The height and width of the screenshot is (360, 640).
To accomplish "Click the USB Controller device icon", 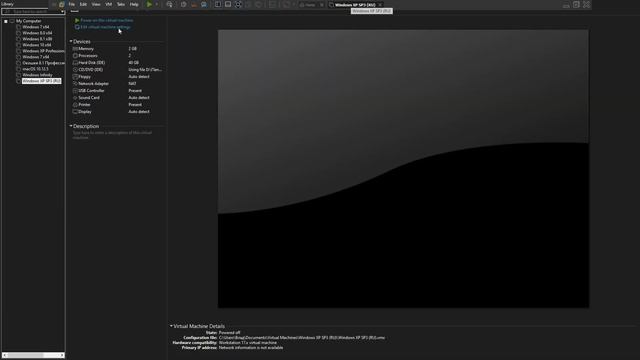I will click(x=75, y=91).
